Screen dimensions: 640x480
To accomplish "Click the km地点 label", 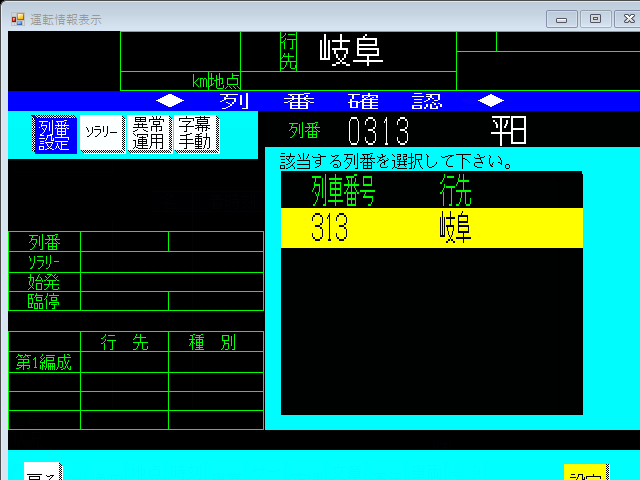I will (x=216, y=81).
